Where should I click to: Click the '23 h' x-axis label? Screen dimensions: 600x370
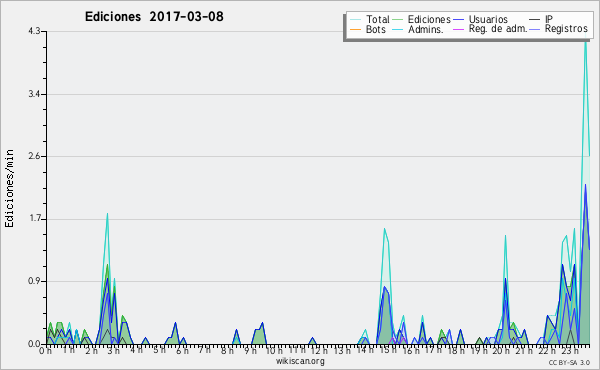click(x=569, y=350)
